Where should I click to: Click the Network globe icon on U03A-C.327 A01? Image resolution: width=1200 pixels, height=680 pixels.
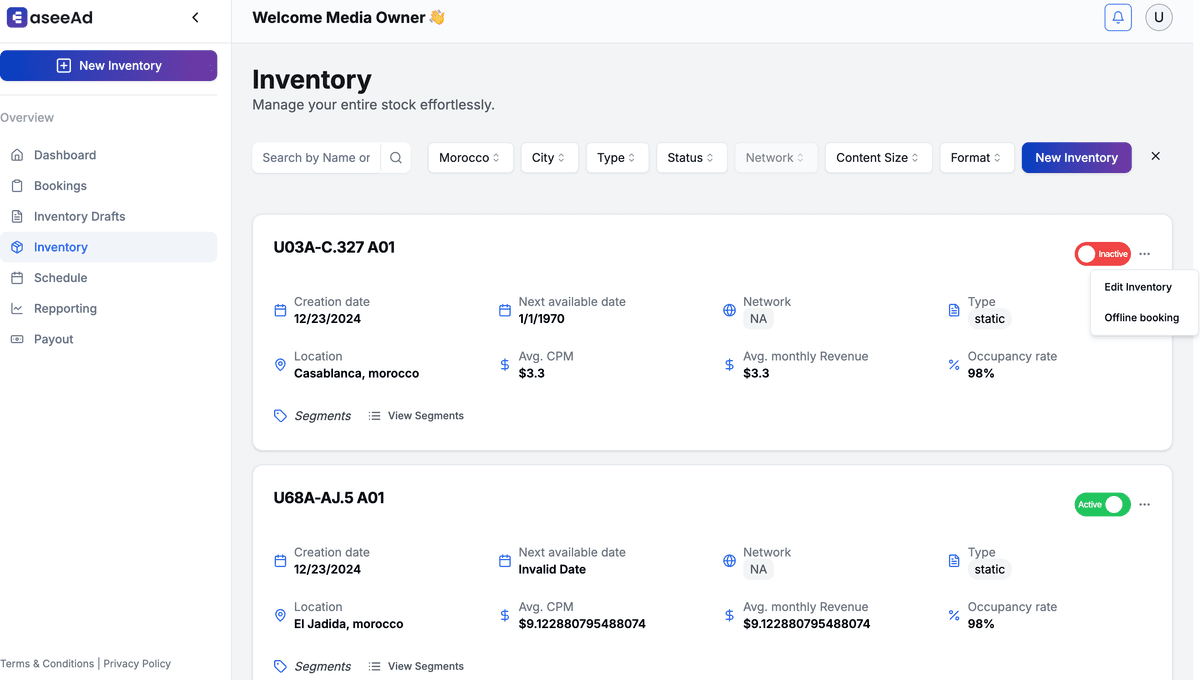(x=729, y=310)
